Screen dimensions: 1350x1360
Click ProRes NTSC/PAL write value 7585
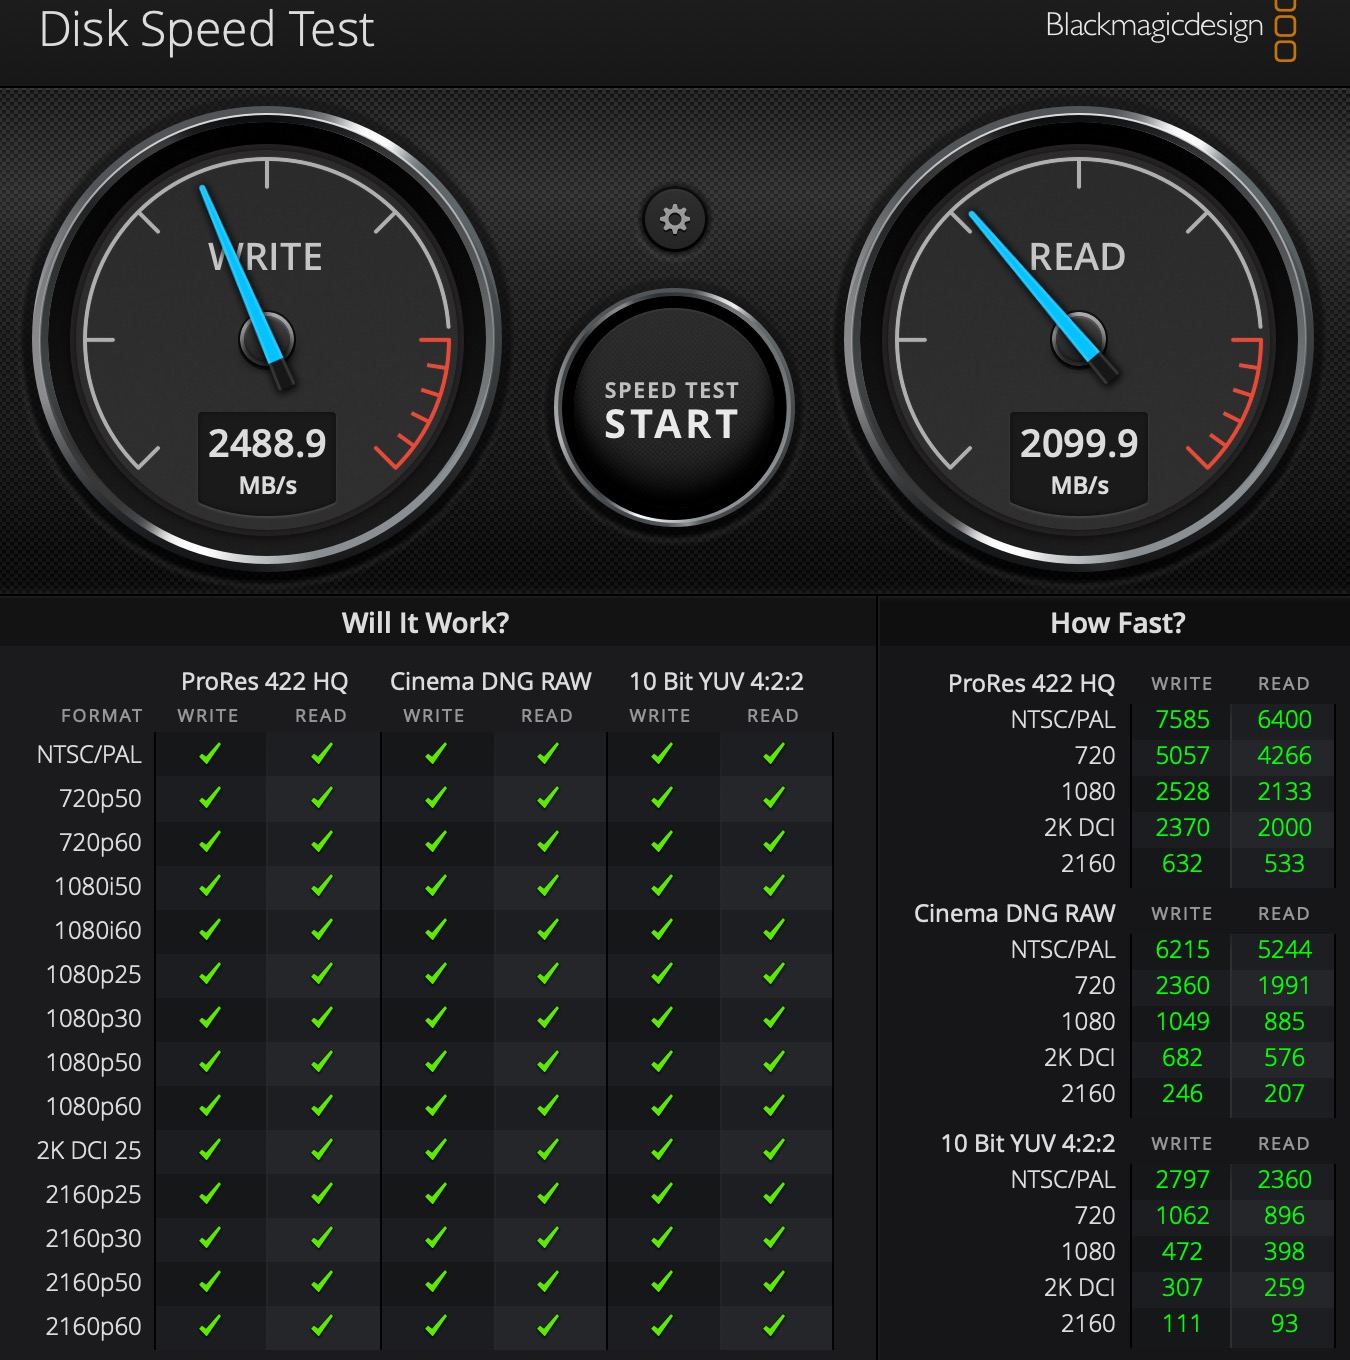1182,720
